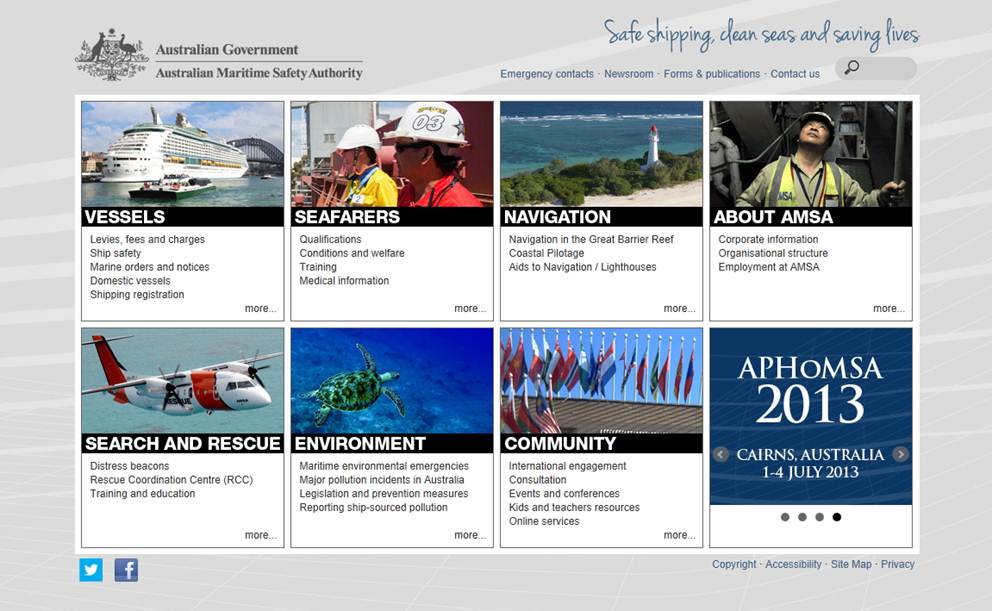Click the Australian Government crest logo
The image size is (992, 611).
[111, 55]
